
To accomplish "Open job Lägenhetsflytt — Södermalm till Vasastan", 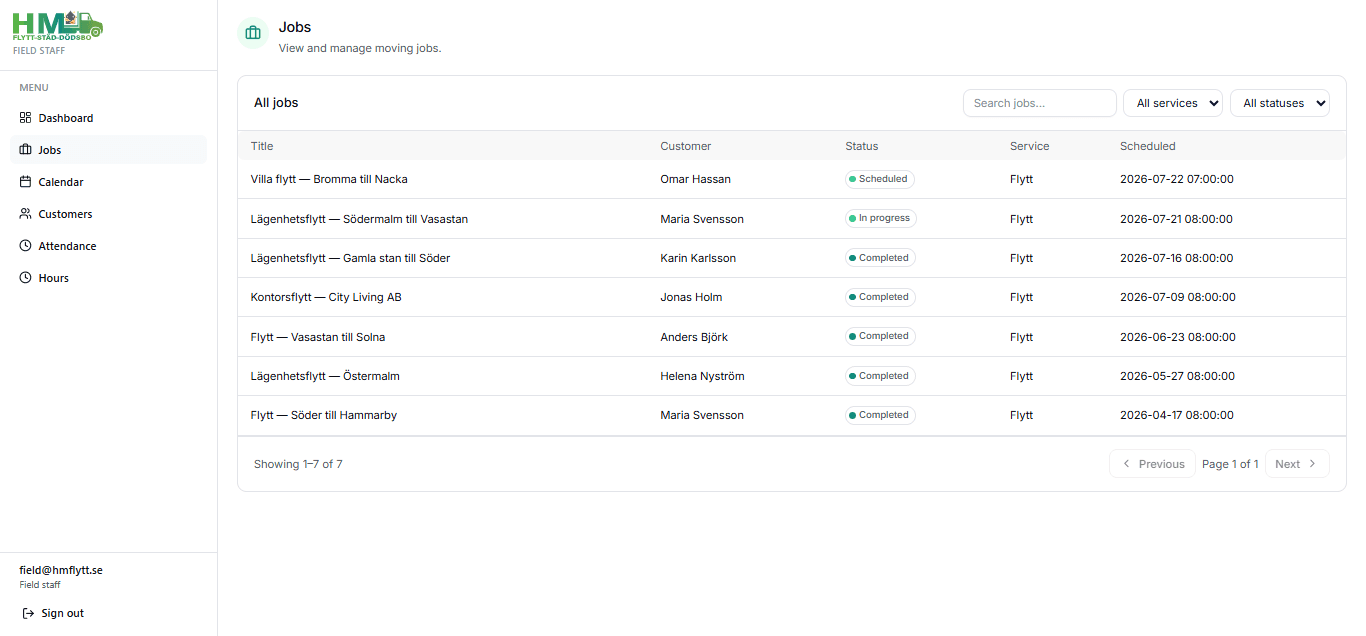I will pos(359,219).
